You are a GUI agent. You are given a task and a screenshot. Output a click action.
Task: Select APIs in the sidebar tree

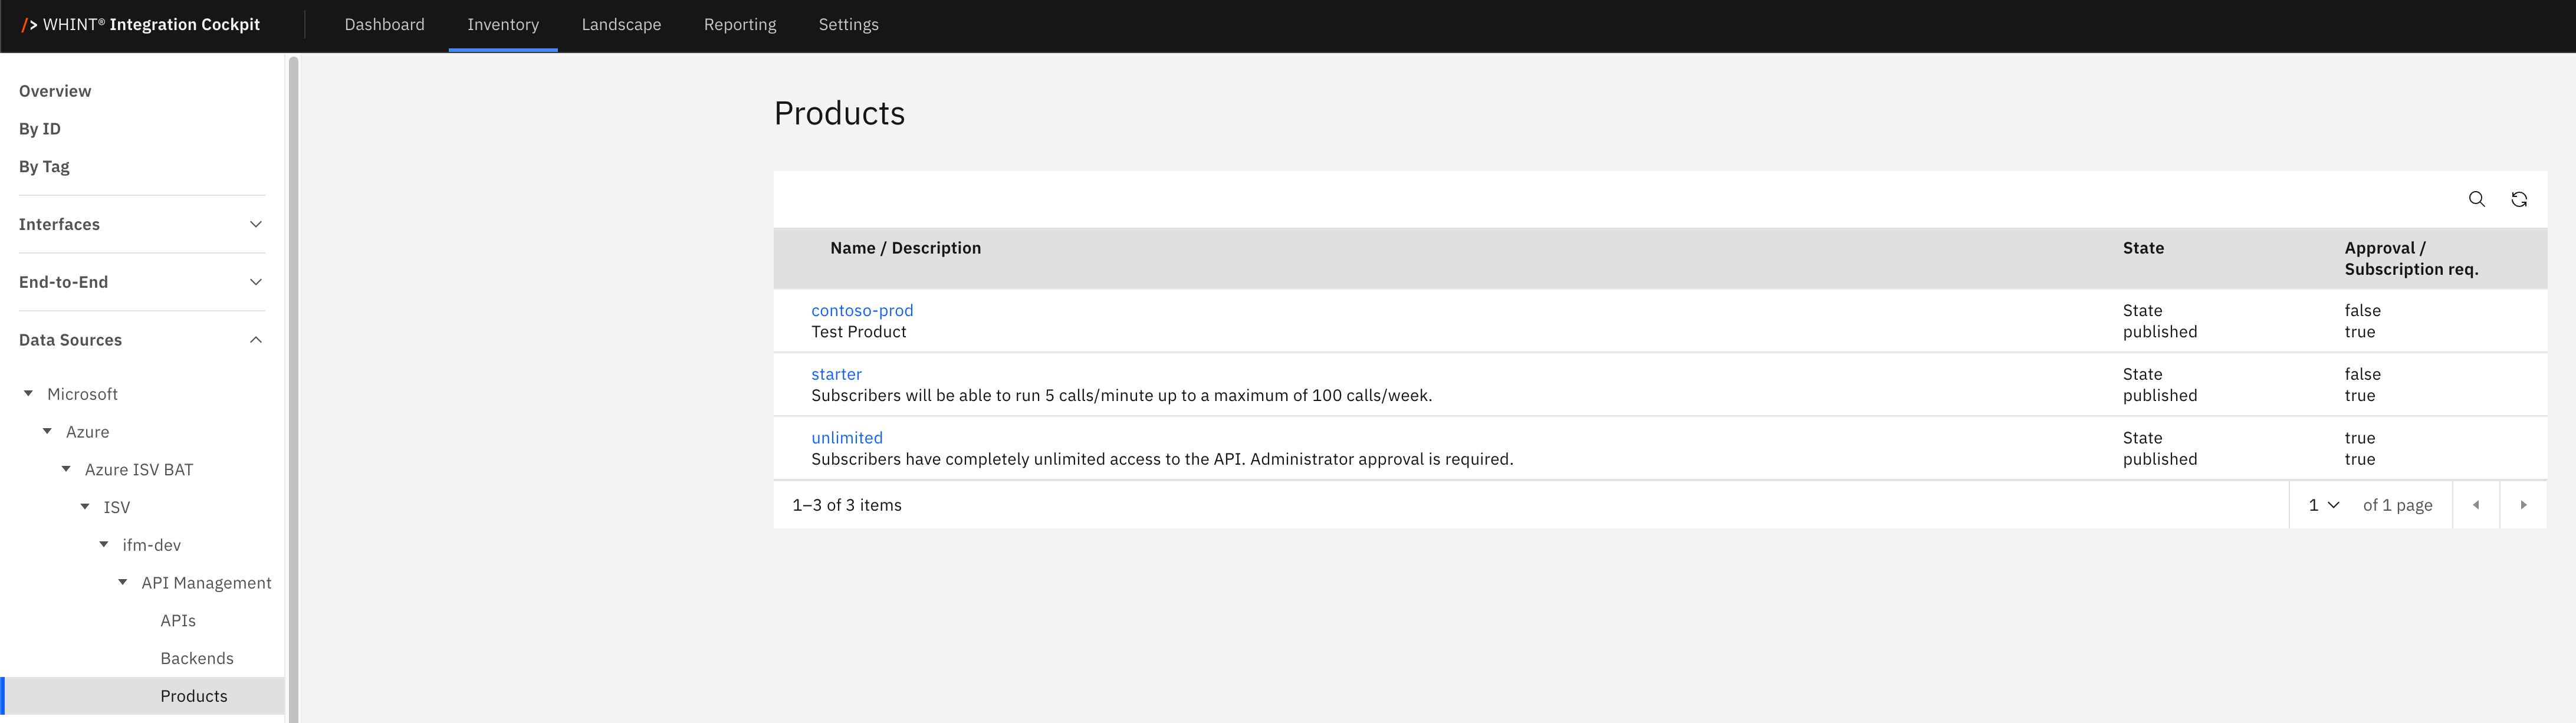pos(178,621)
